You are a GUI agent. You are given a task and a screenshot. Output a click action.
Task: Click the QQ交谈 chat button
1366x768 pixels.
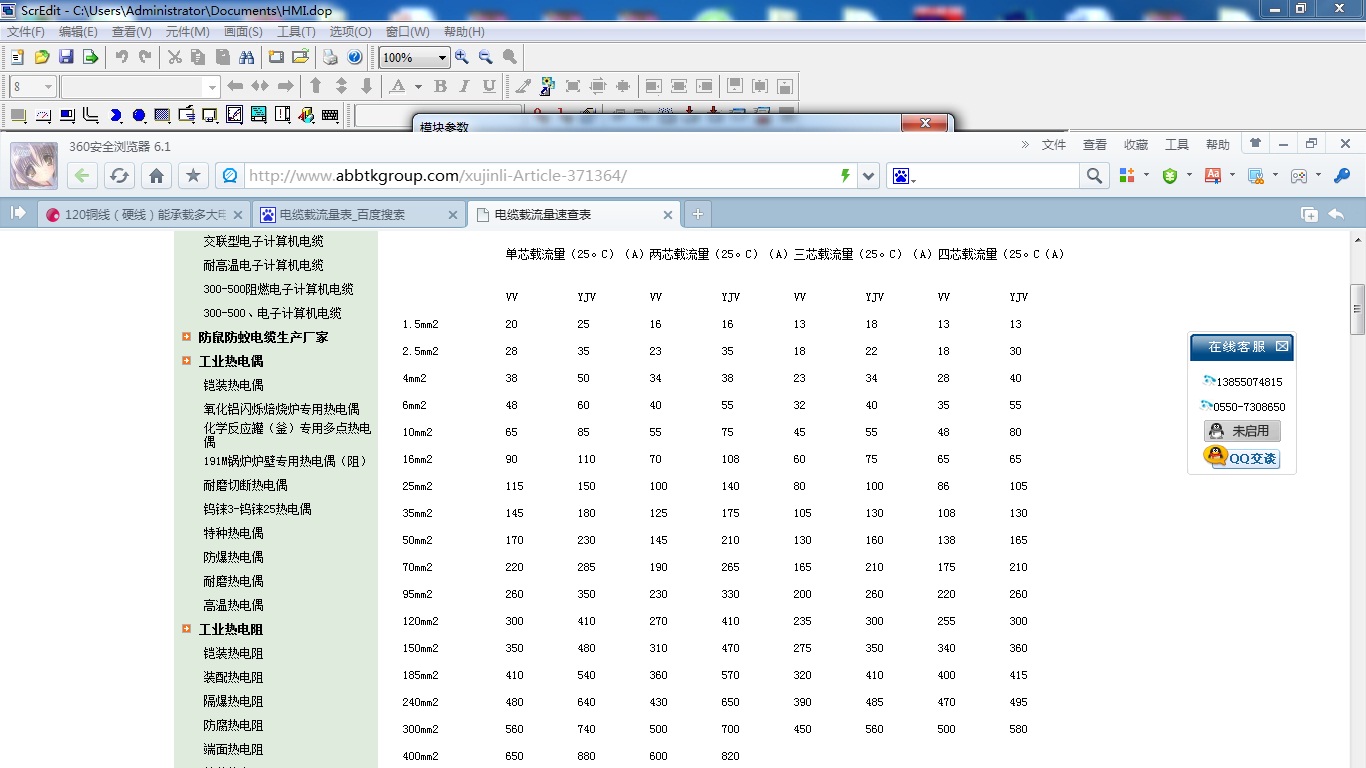click(x=1242, y=458)
